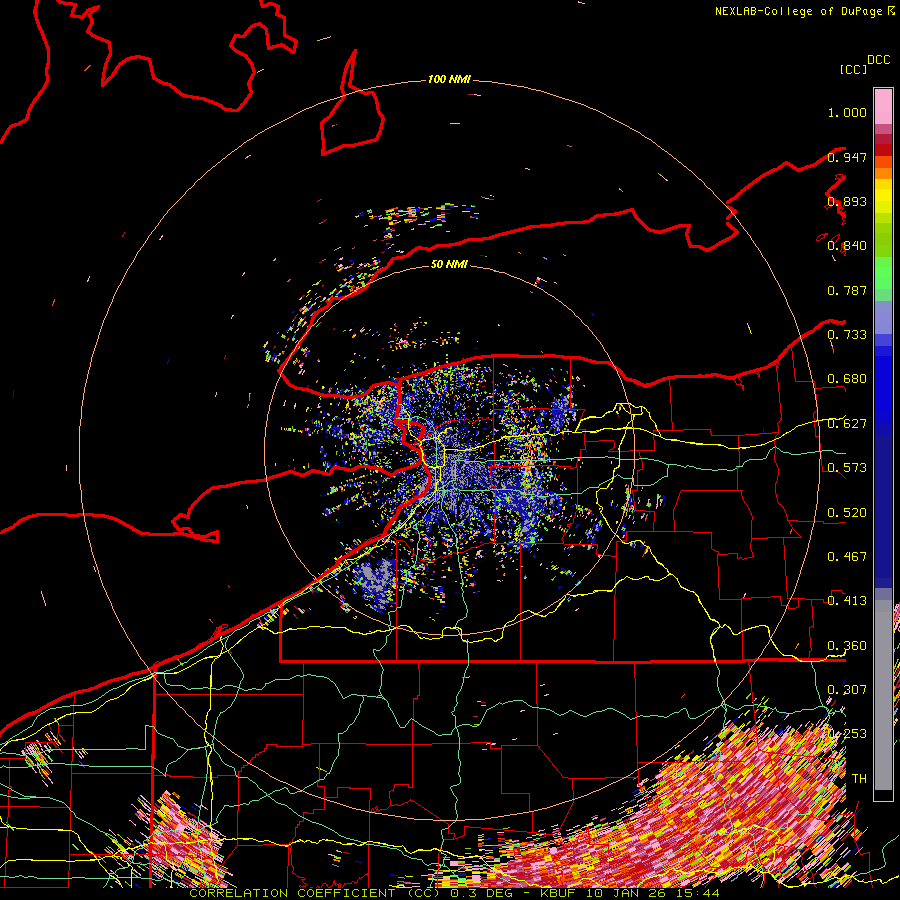Pick the yellow band of the color scale
This screenshot has width=900, height=900.
[x=883, y=196]
